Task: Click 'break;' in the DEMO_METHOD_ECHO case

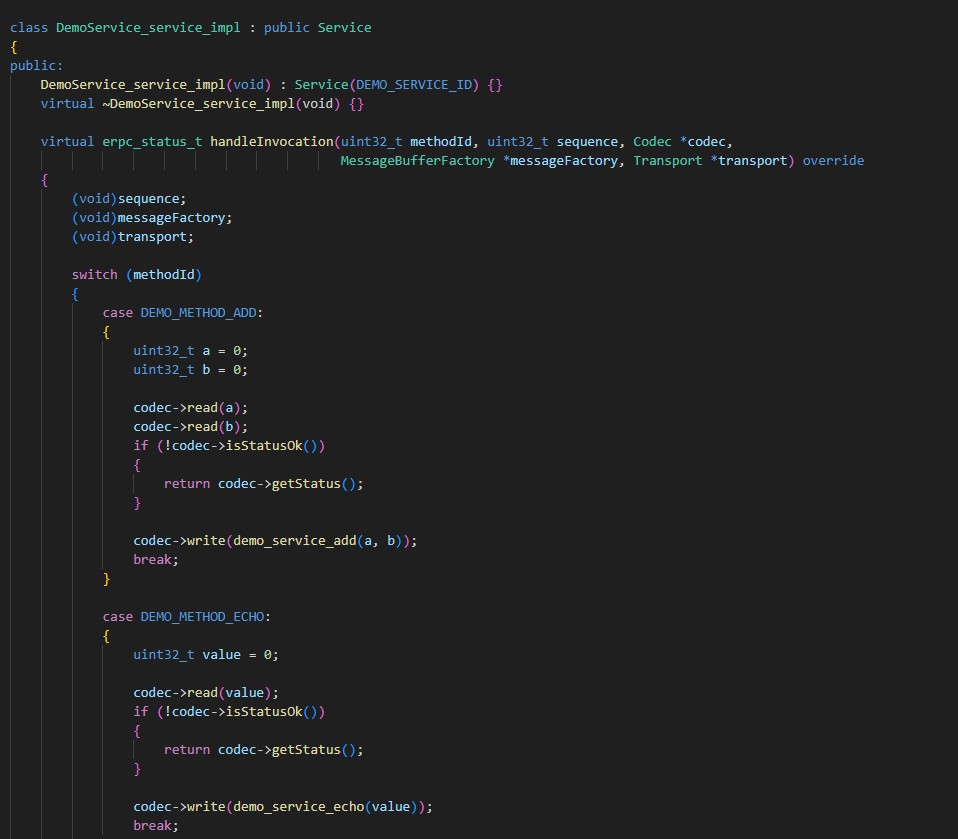Action: coord(156,826)
